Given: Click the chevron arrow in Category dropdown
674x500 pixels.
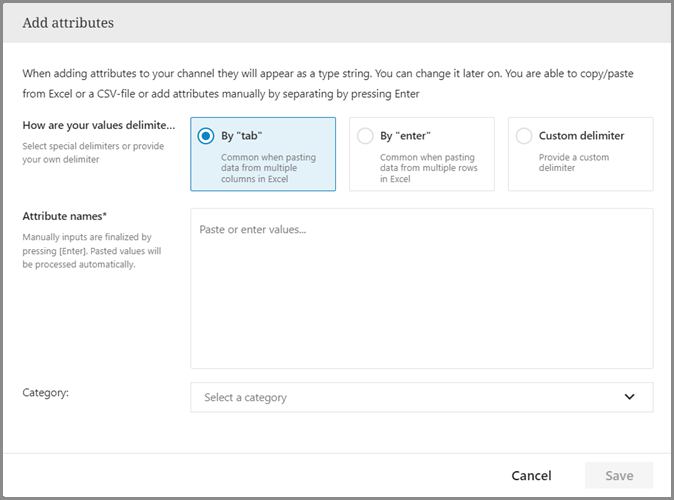Looking at the screenshot, I should [x=629, y=397].
